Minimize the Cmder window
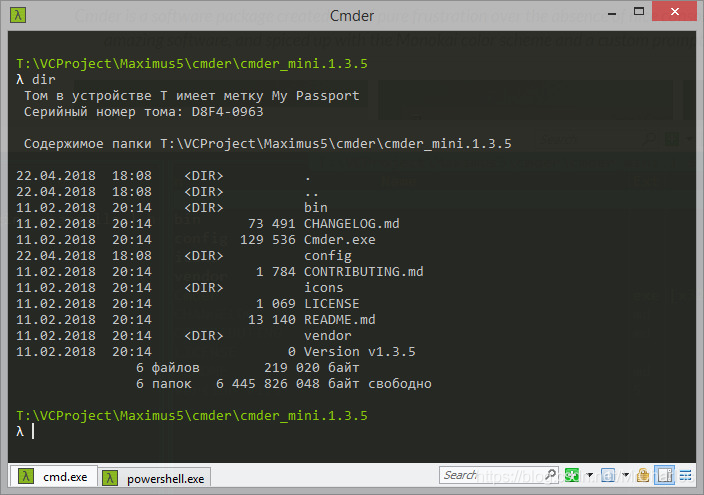Image resolution: width=704 pixels, height=495 pixels. (612, 13)
